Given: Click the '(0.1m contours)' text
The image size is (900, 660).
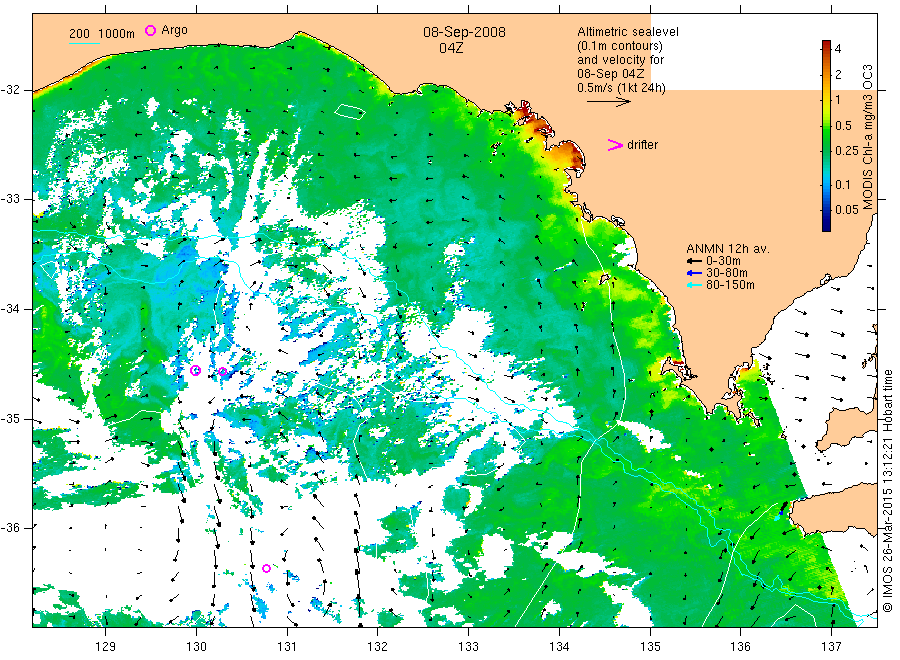Looking at the screenshot, I should pyautogui.click(x=620, y=46).
